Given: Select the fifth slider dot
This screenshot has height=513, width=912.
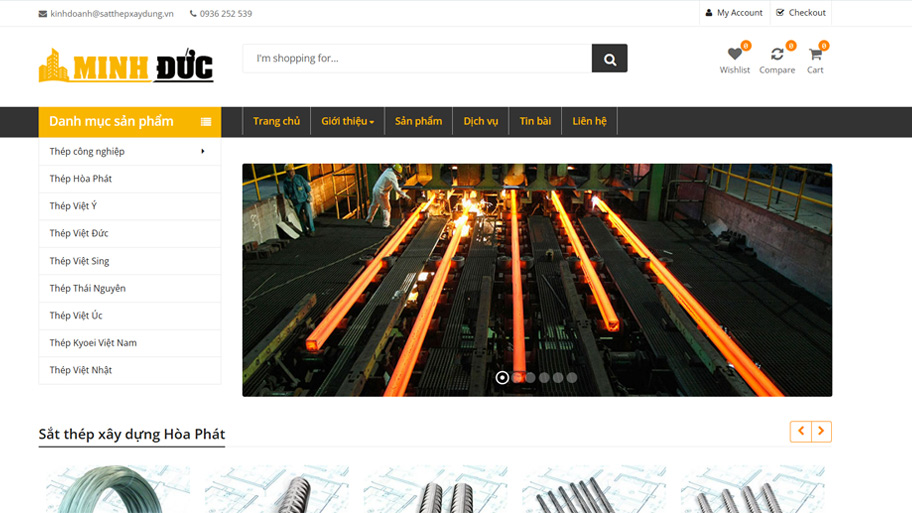Looking at the screenshot, I should coord(558,377).
